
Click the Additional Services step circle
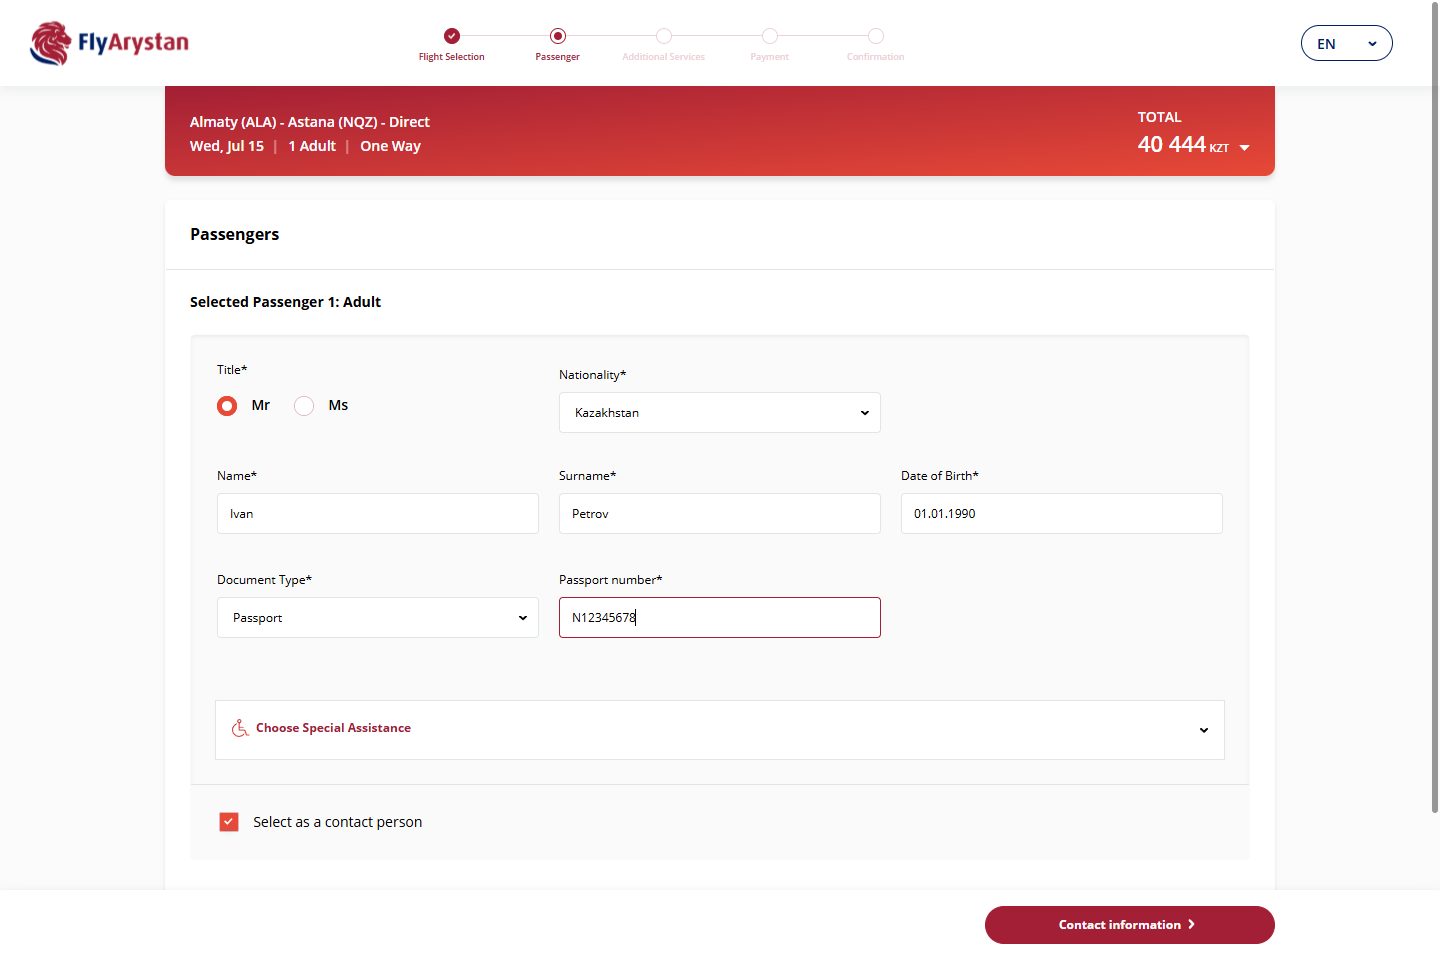coord(664,36)
